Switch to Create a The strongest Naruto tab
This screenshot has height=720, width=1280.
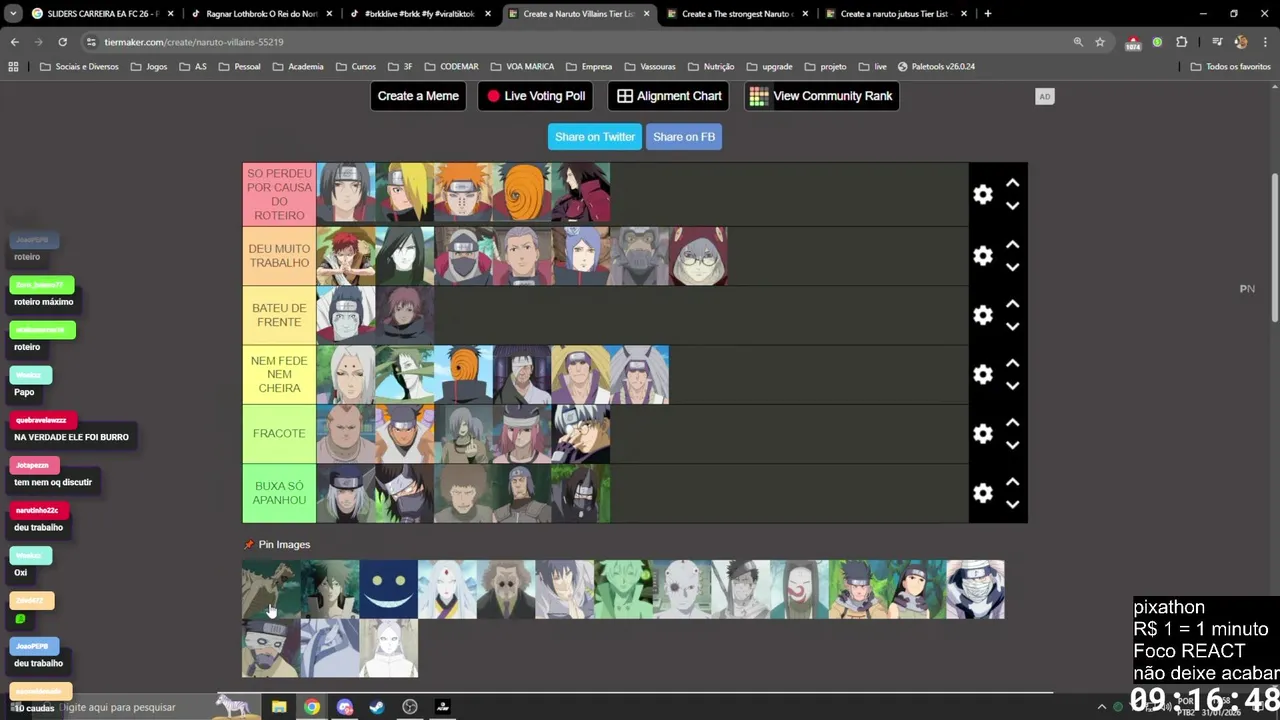(737, 14)
